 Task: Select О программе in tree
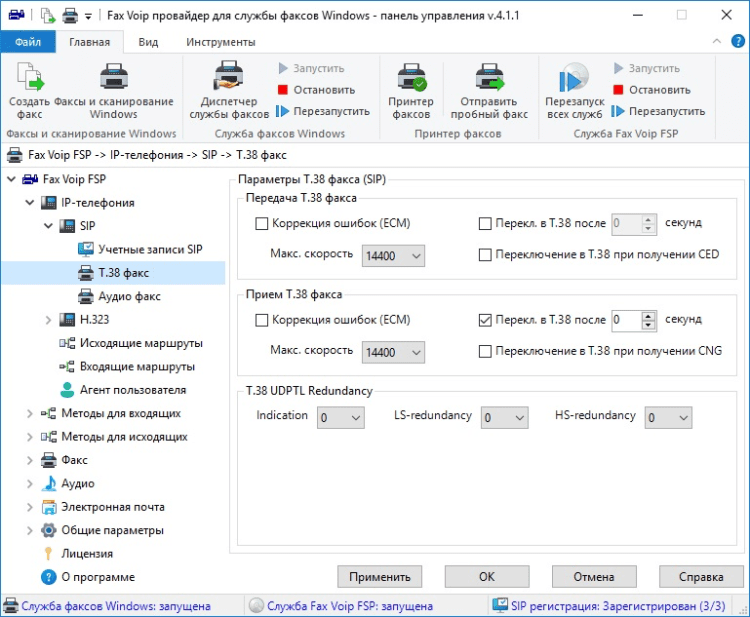88,577
